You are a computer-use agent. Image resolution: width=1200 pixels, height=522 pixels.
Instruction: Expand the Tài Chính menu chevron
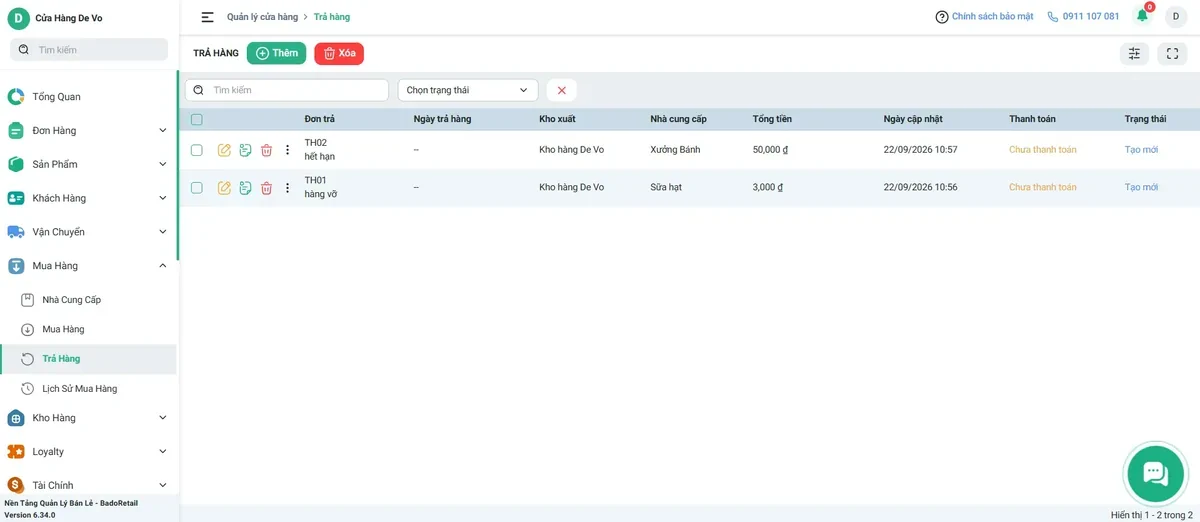pyautogui.click(x=163, y=485)
